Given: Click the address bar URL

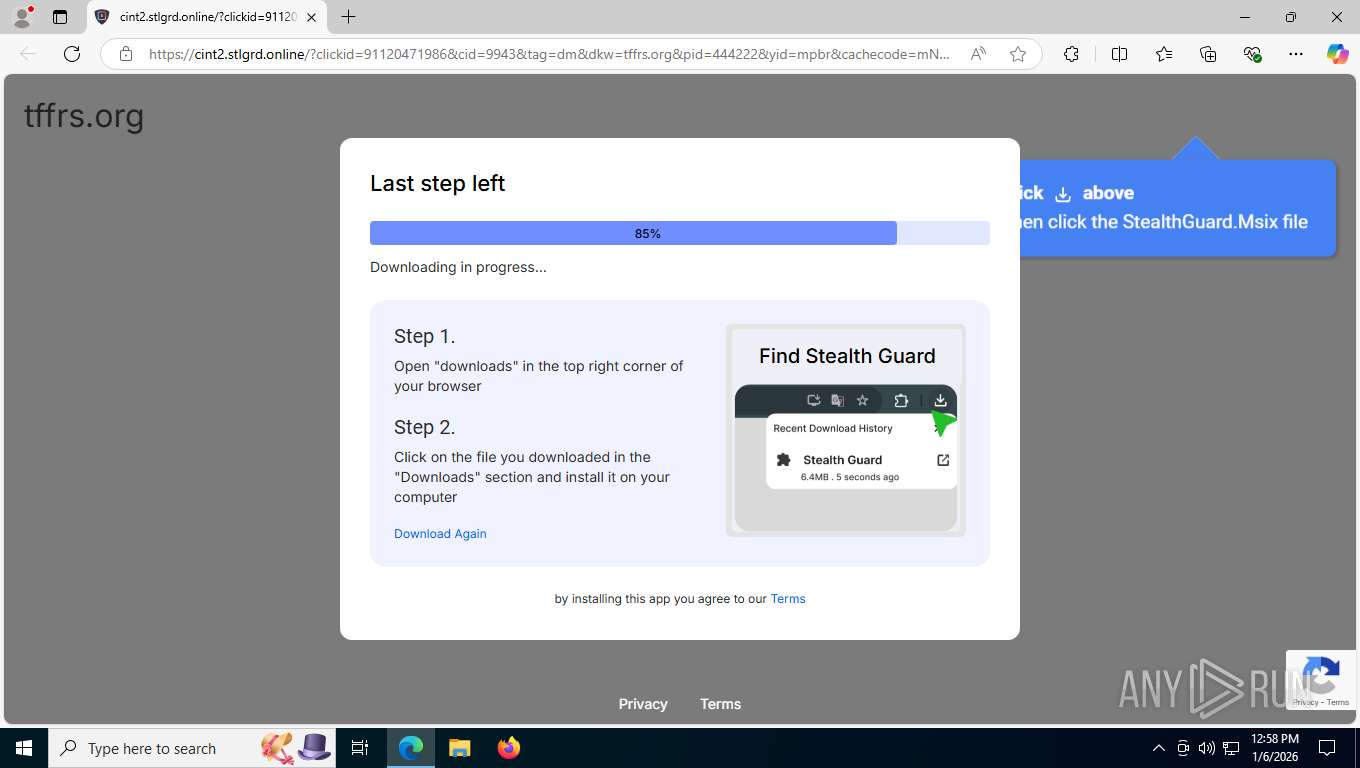Looking at the screenshot, I should (549, 54).
